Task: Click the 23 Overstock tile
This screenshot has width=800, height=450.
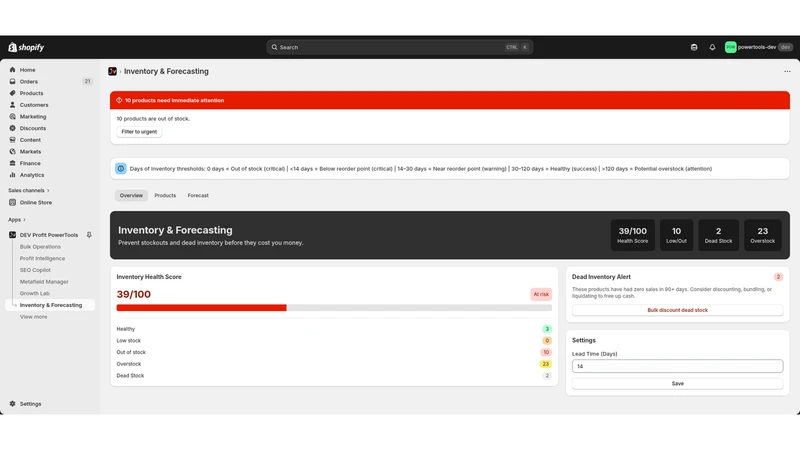Action: [763, 235]
